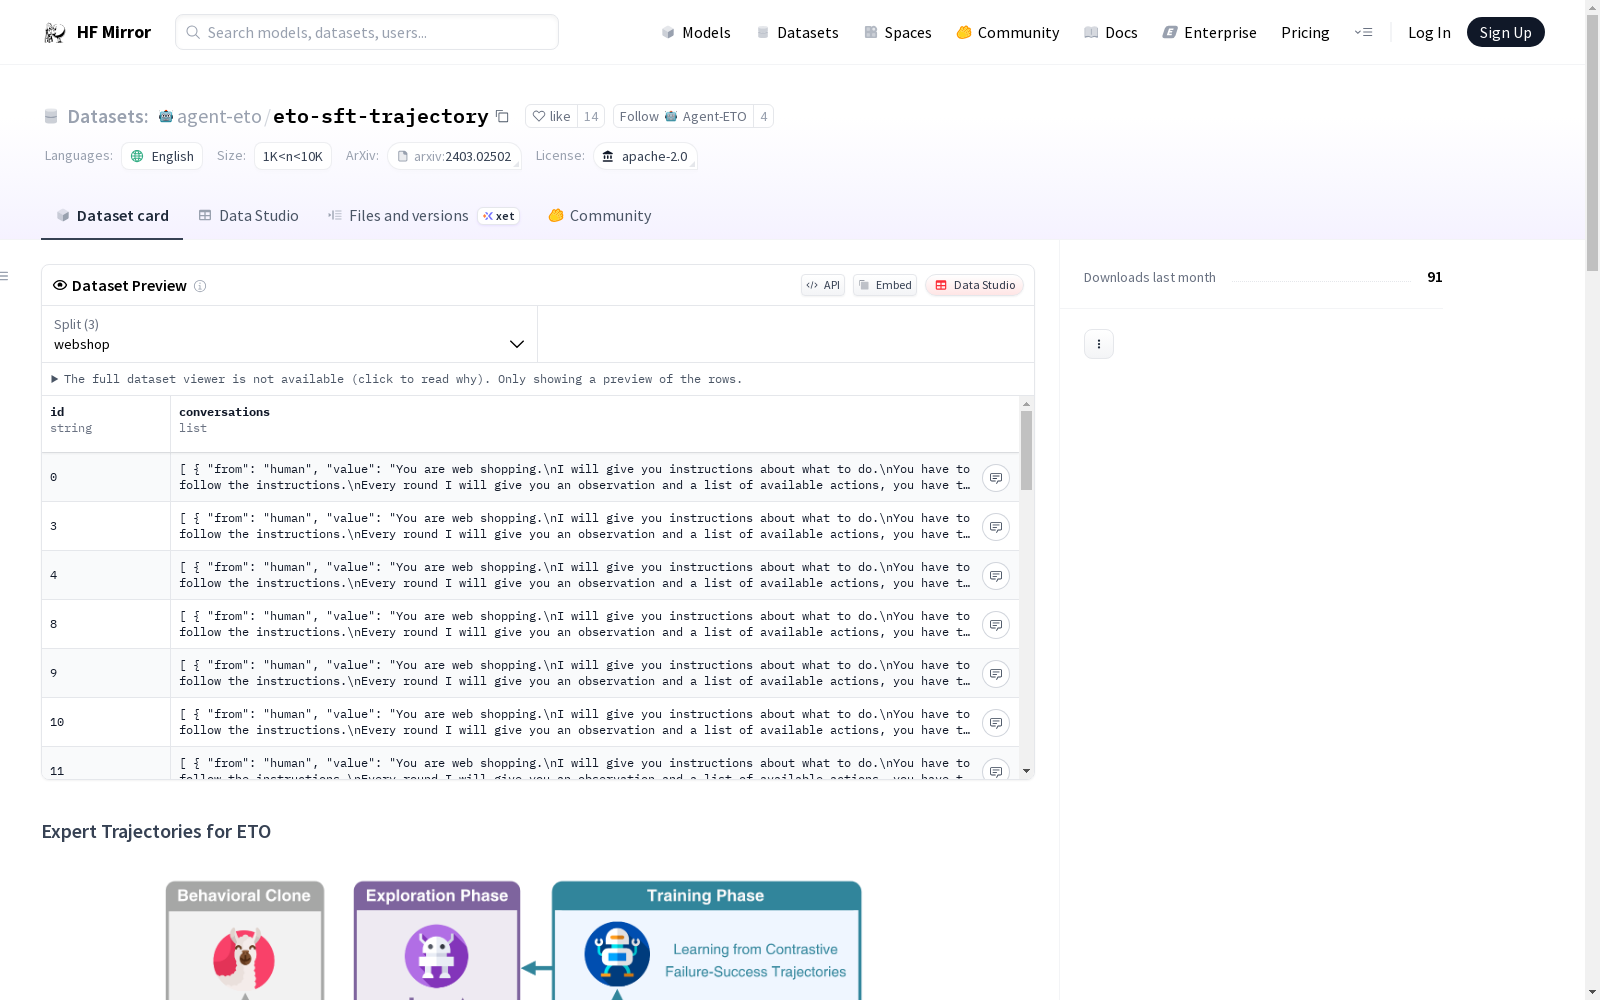
Task: Open the more navigation menu icon
Action: click(x=1364, y=33)
